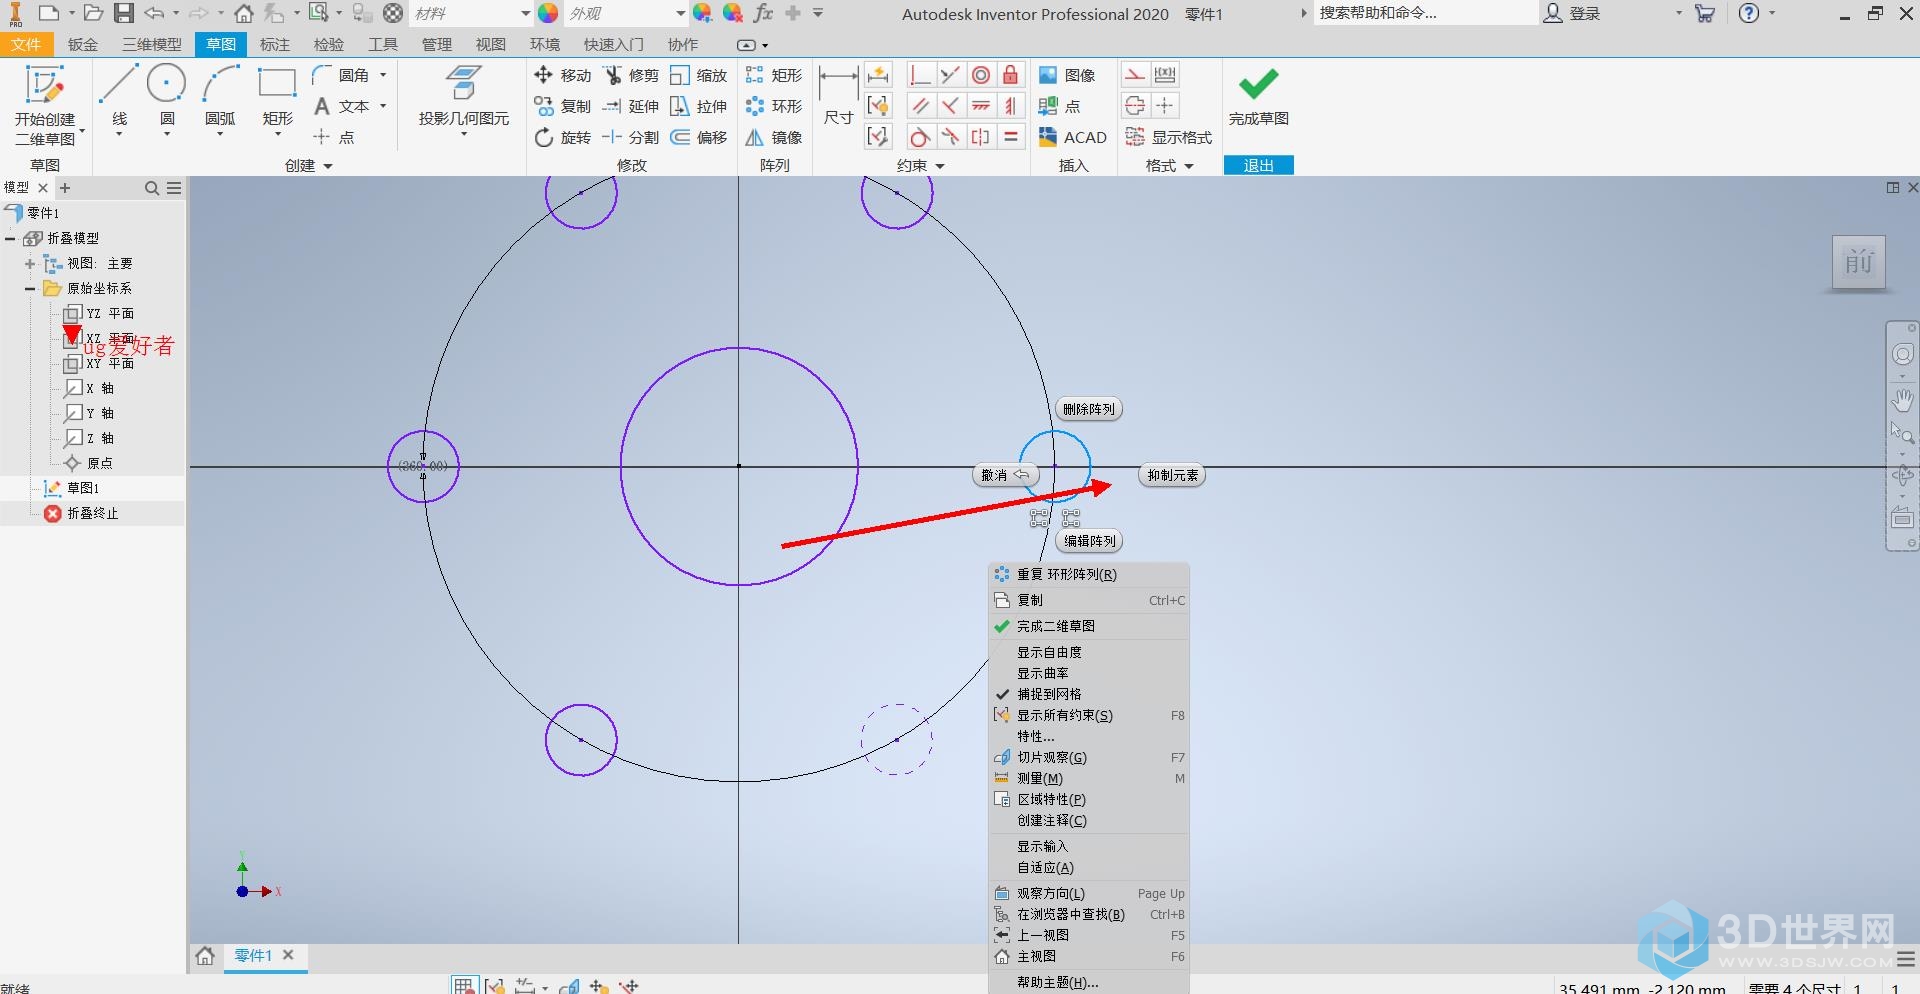Click Finish Sketch (完成草图) green check
This screenshot has height=994, width=1920.
(1259, 96)
